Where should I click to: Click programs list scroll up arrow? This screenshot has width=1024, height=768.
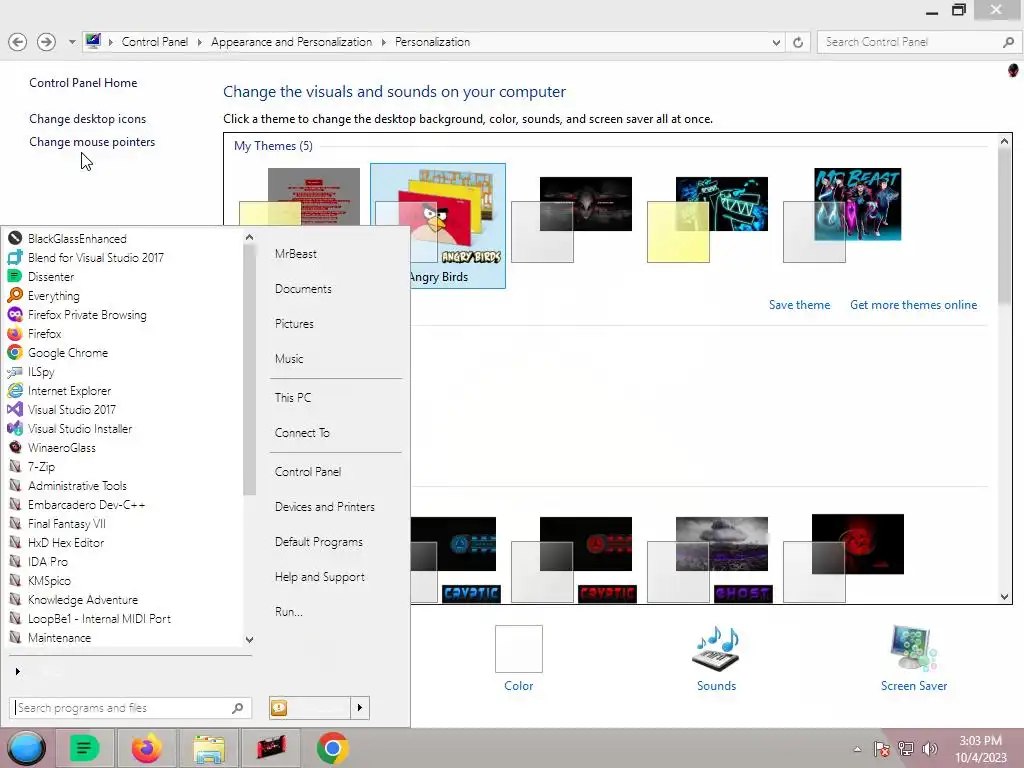point(249,238)
